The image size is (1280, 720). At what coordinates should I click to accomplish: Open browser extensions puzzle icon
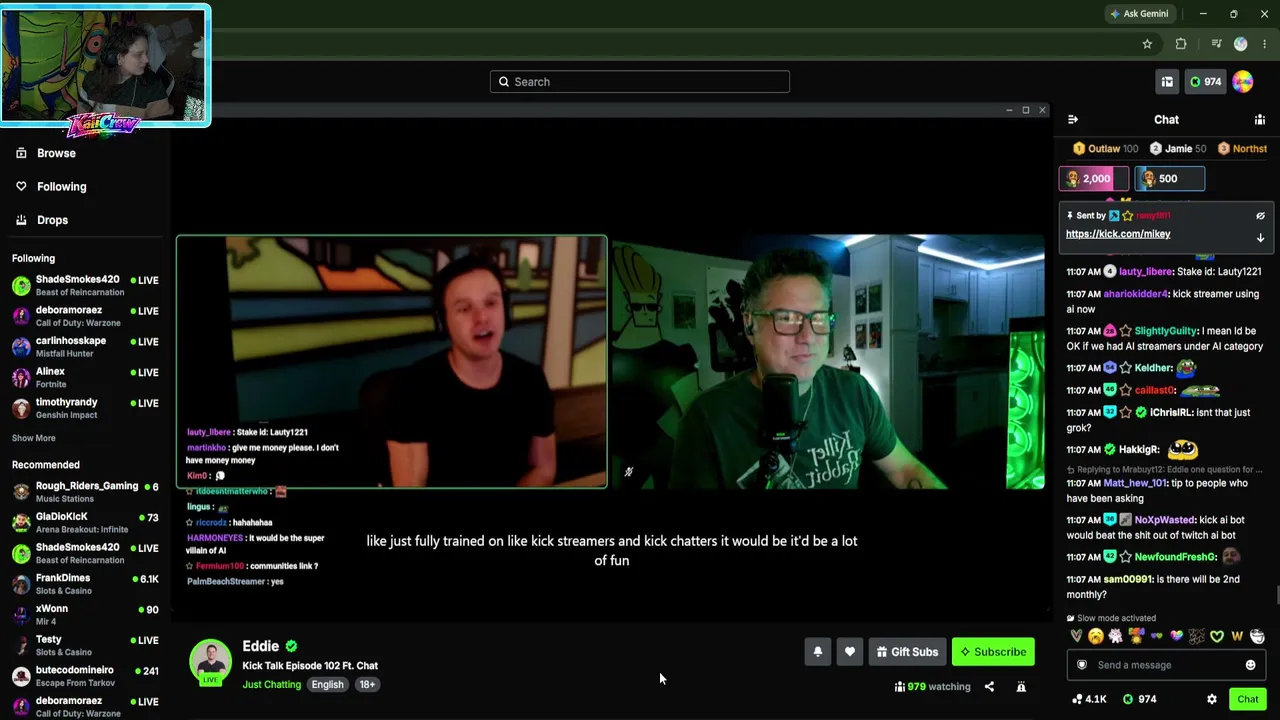tap(1181, 44)
